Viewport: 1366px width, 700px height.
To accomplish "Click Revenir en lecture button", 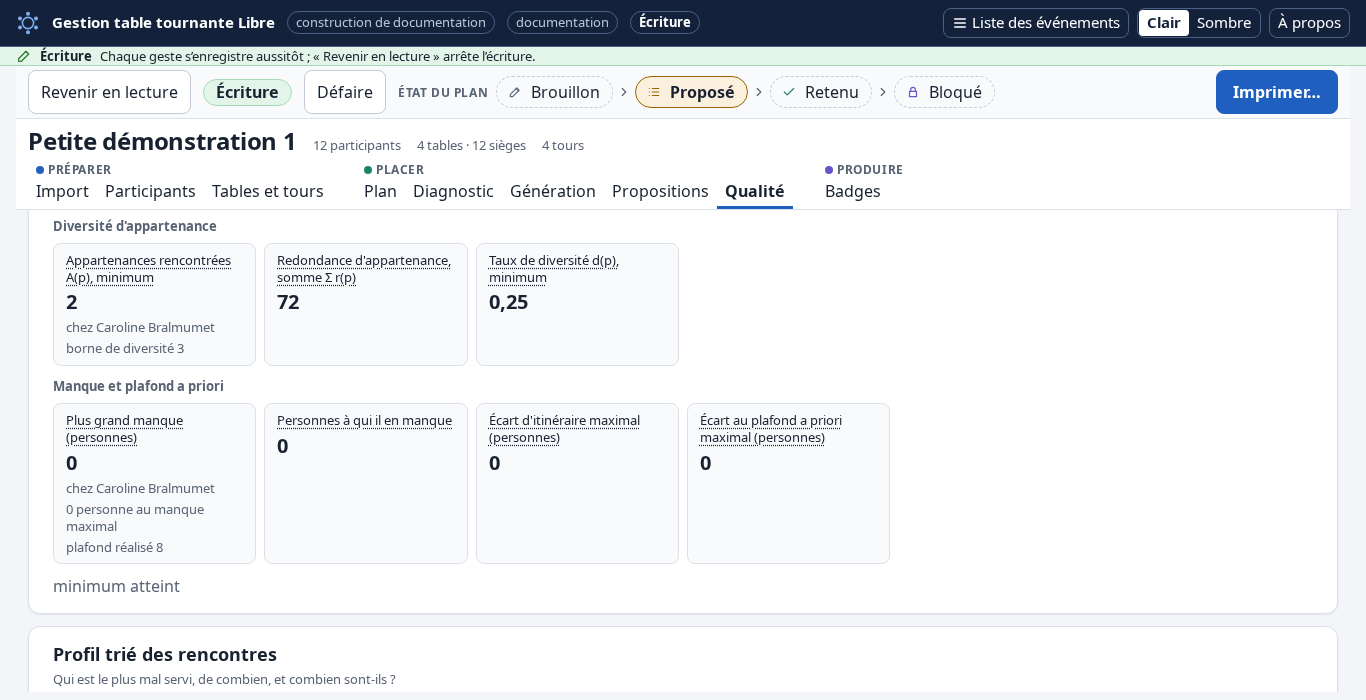I will click(x=109, y=92).
